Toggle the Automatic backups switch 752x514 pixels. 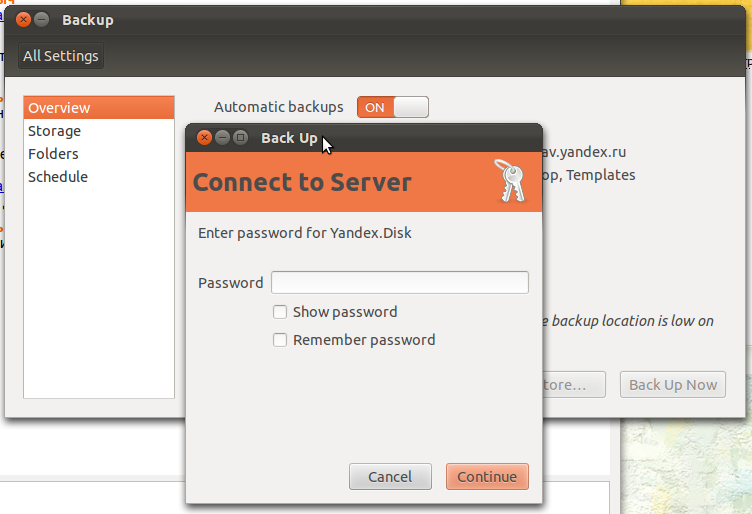[x=393, y=107]
